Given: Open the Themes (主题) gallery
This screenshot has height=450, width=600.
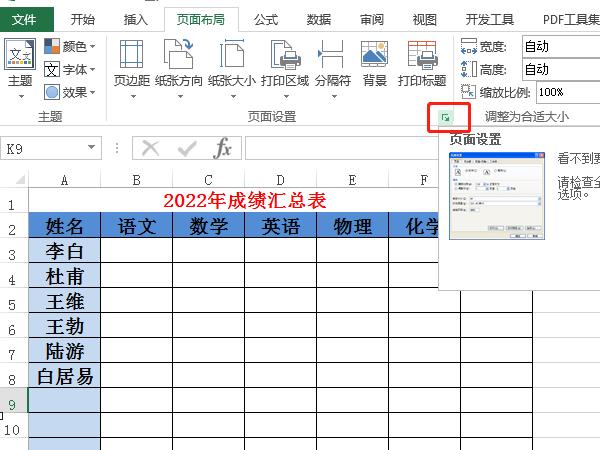Looking at the screenshot, I should pyautogui.click(x=20, y=62).
